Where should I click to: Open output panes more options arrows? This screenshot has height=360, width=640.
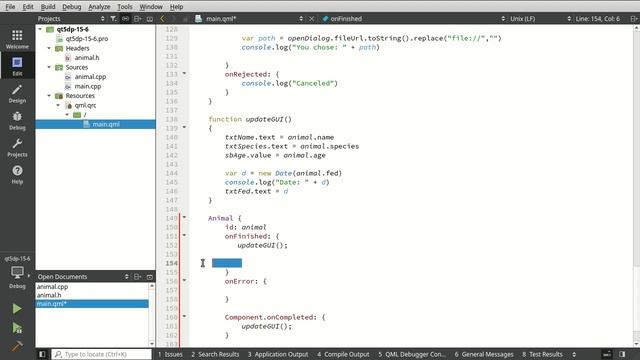574,354
